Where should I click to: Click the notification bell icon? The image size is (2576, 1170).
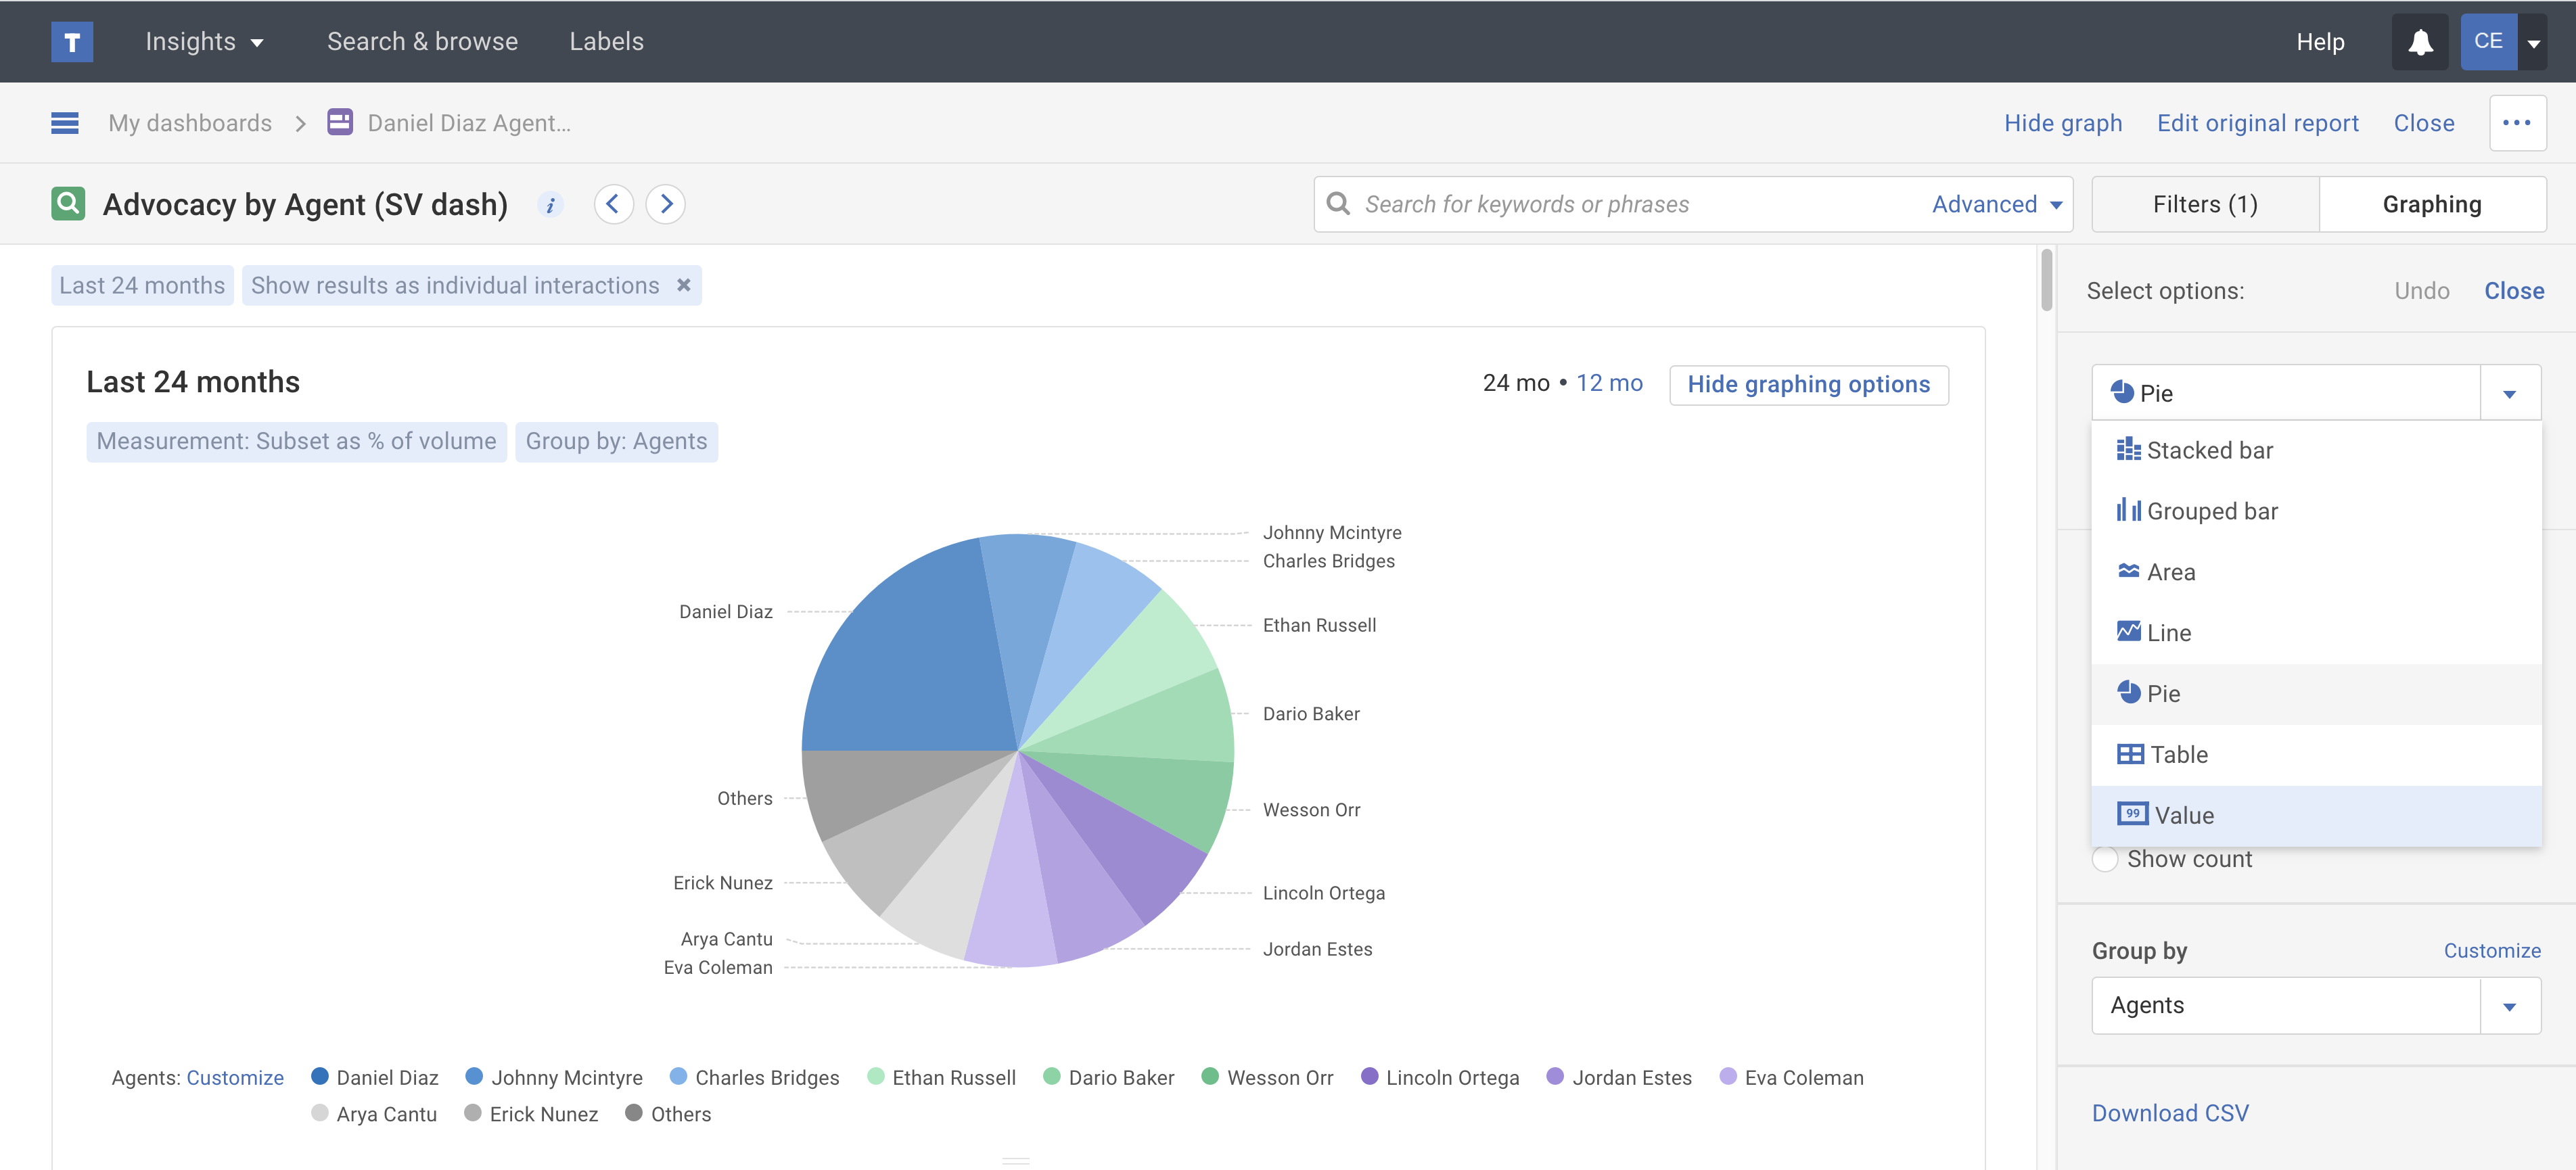coord(2420,42)
